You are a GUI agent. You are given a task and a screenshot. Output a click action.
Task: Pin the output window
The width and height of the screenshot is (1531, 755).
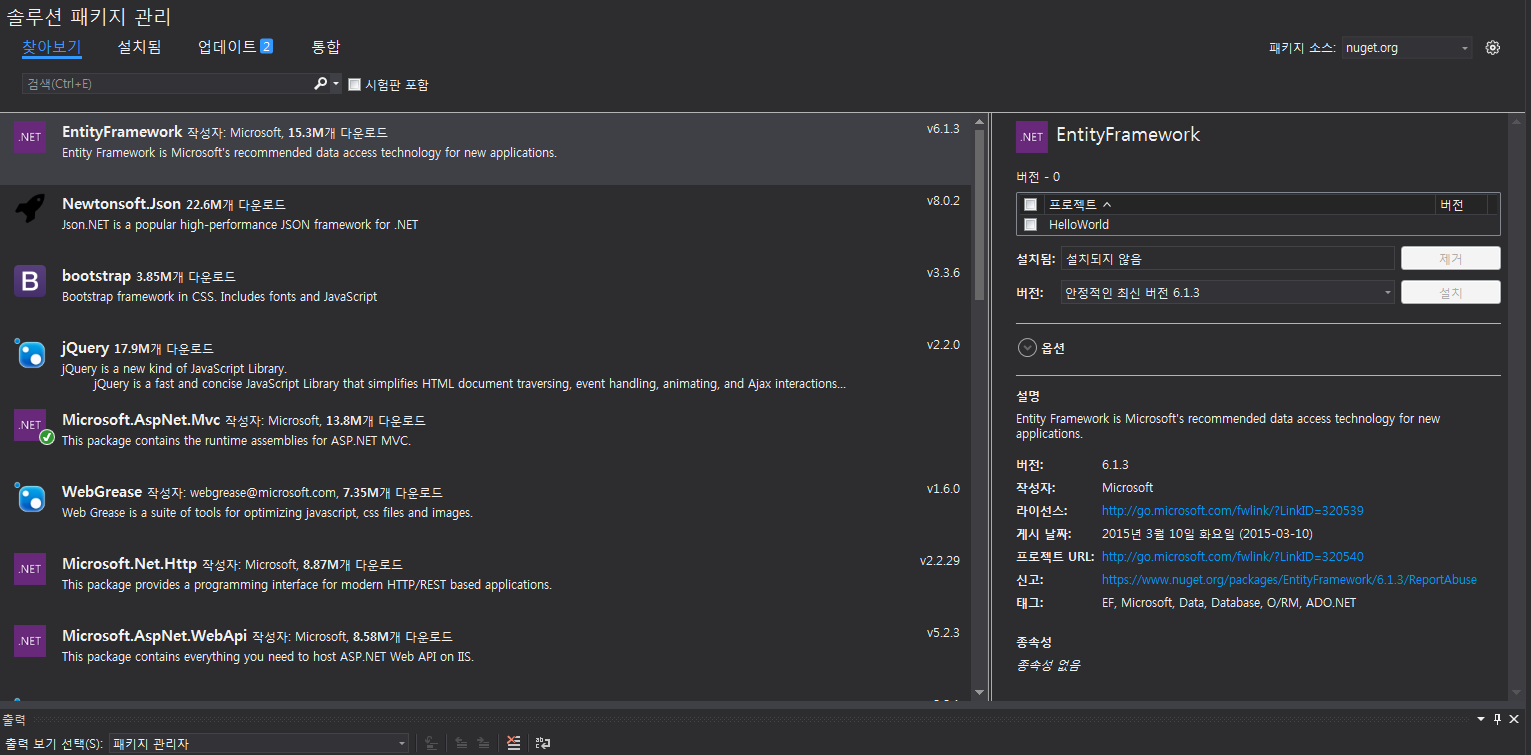coord(1496,718)
